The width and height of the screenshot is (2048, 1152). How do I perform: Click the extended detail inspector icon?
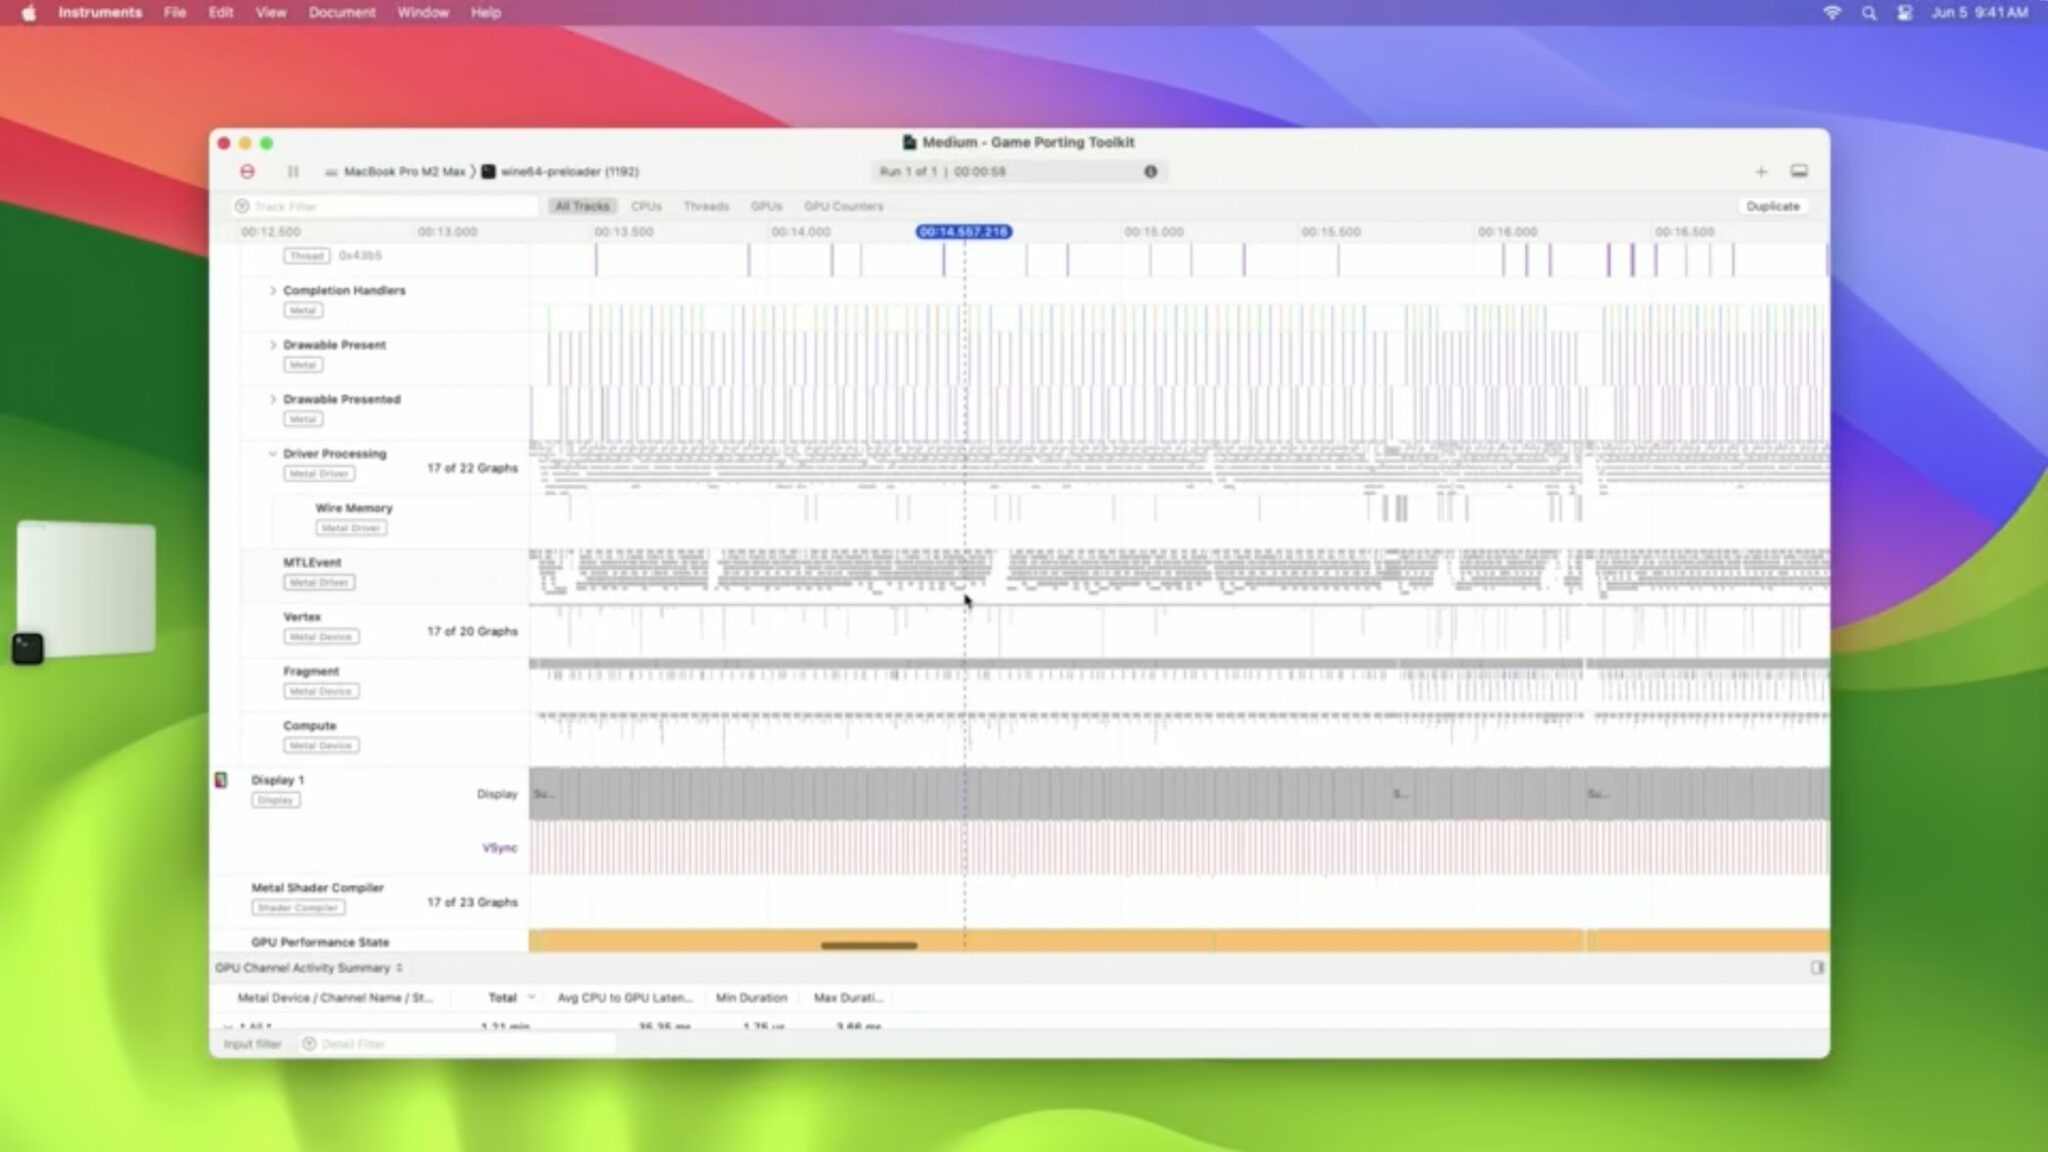[x=1817, y=968]
